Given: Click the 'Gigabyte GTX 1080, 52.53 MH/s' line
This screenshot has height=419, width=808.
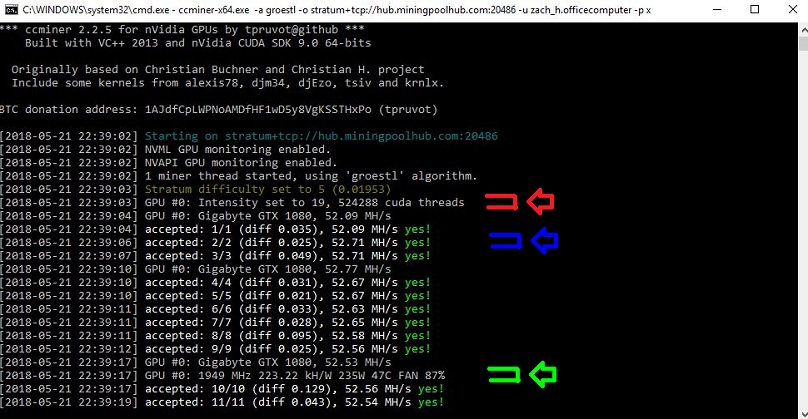Looking at the screenshot, I should pos(196,362).
